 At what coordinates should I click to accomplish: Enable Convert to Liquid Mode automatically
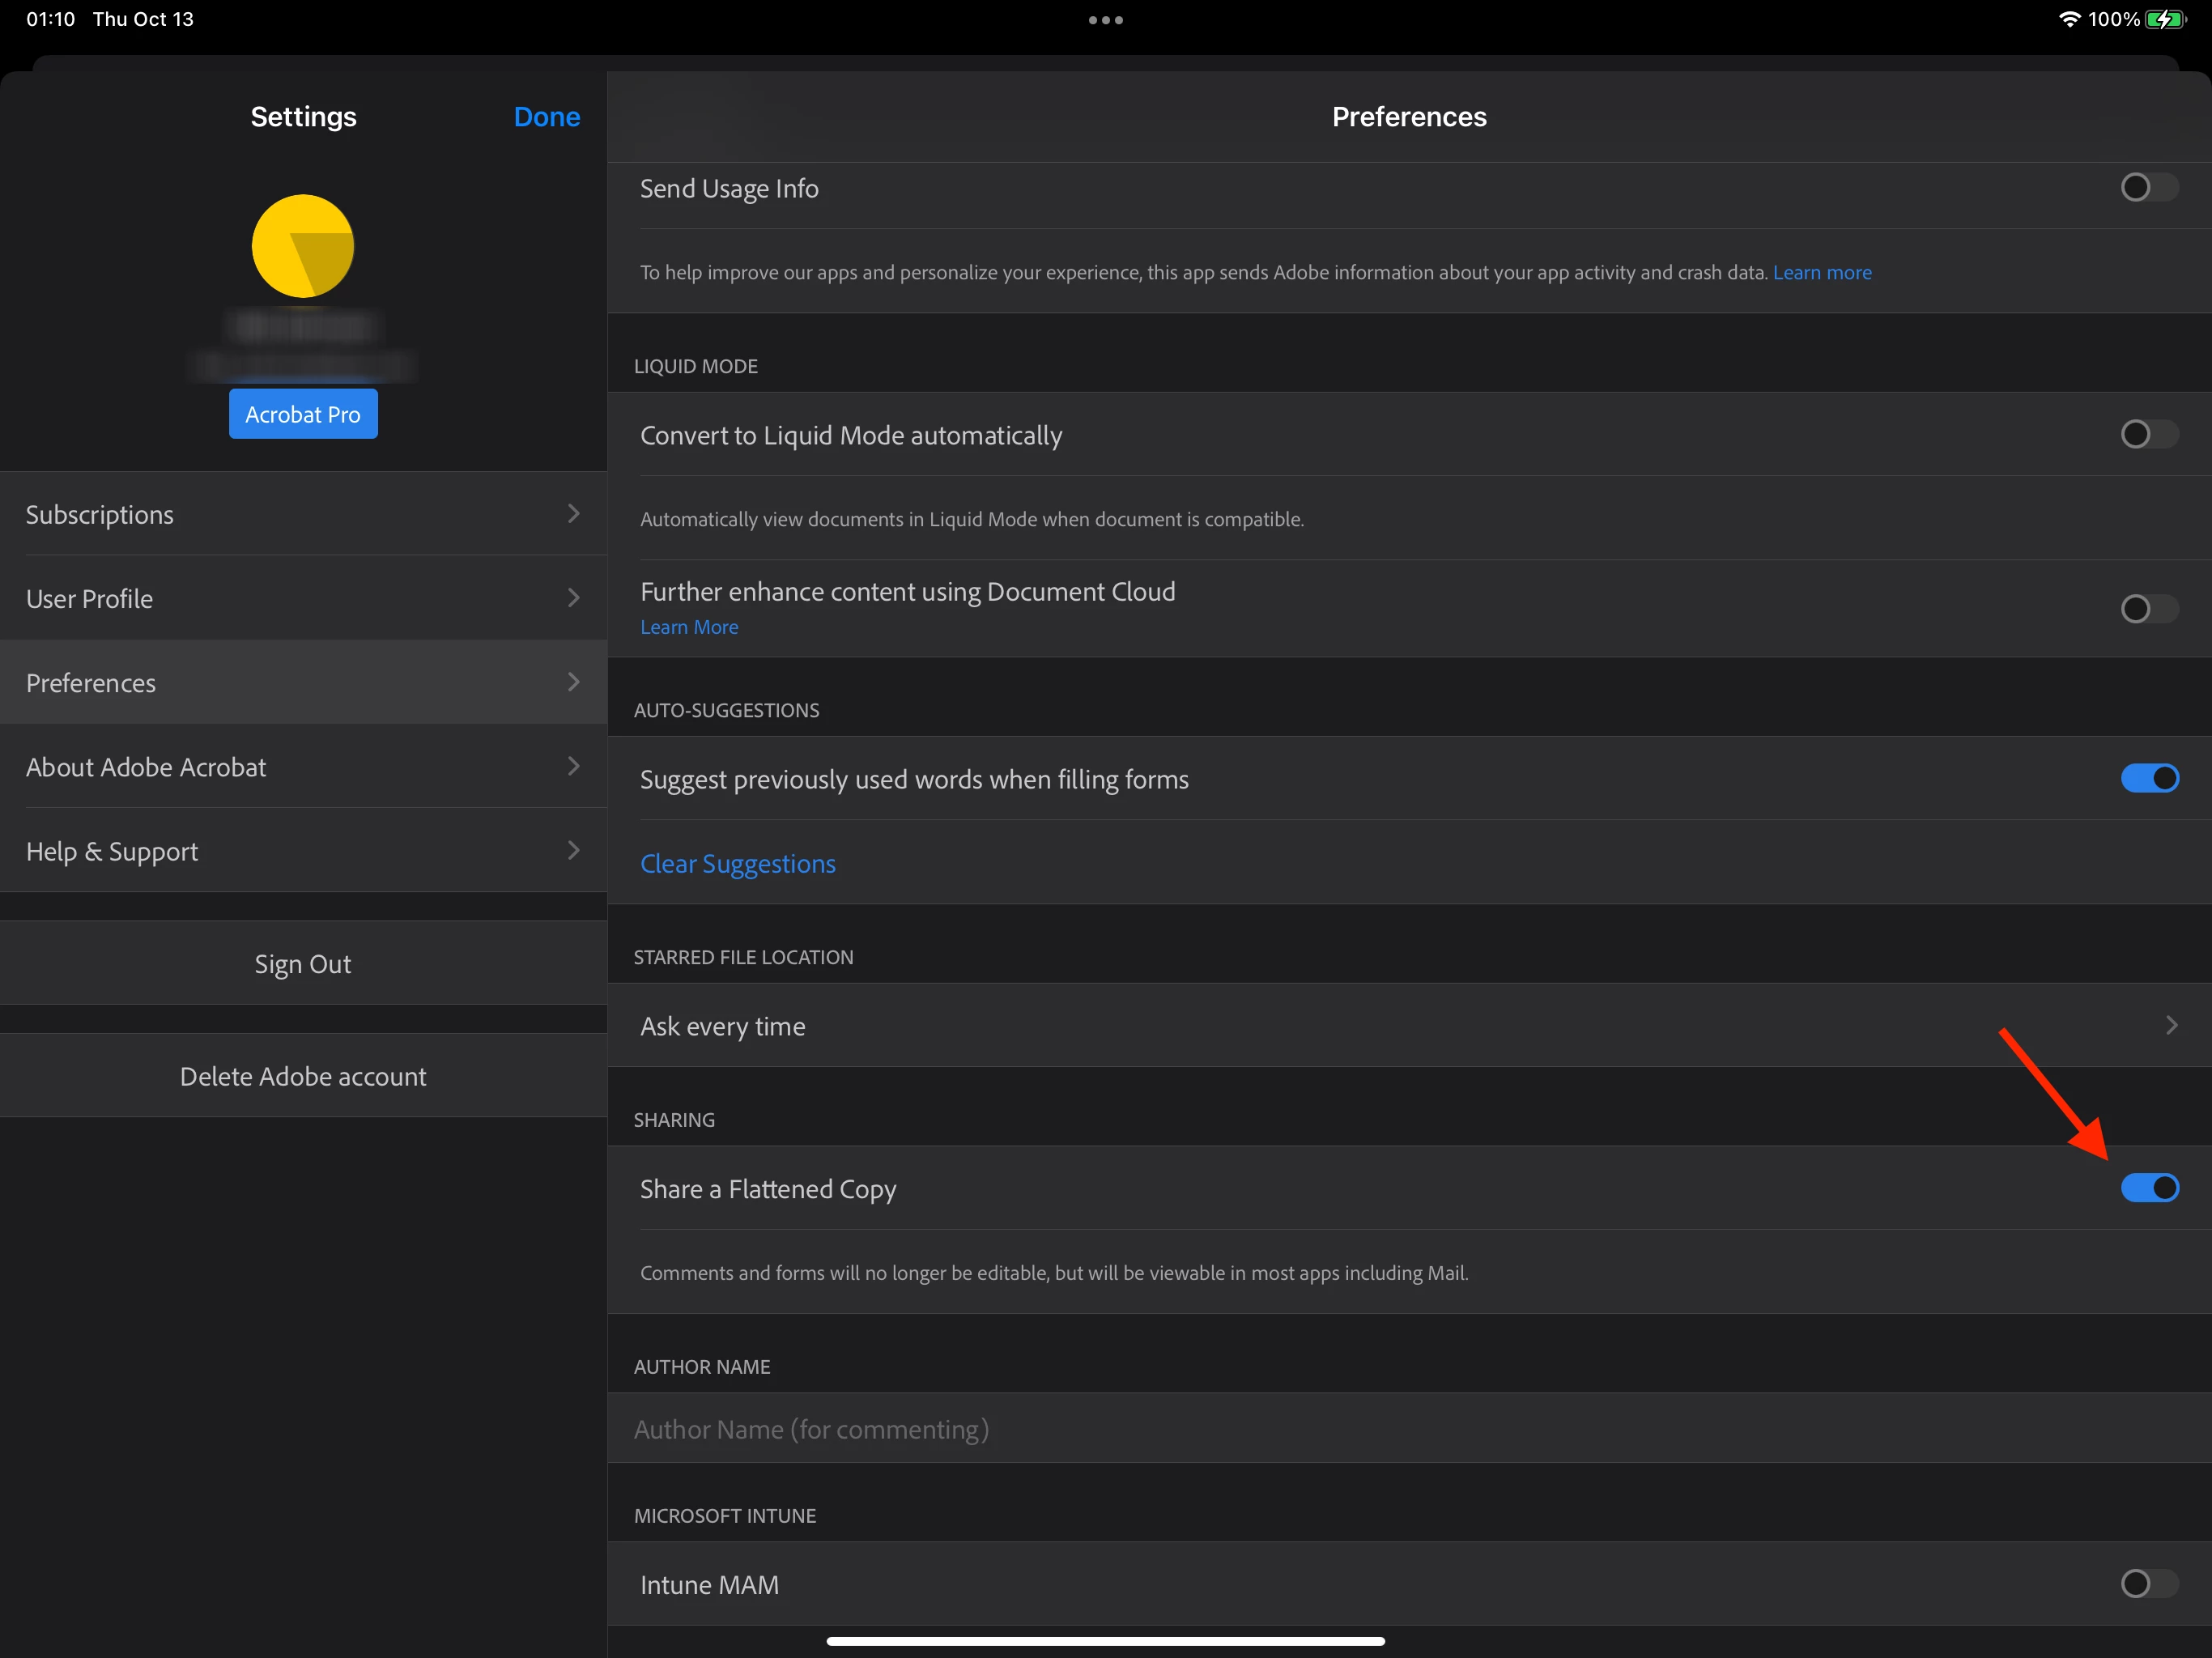click(x=2148, y=434)
